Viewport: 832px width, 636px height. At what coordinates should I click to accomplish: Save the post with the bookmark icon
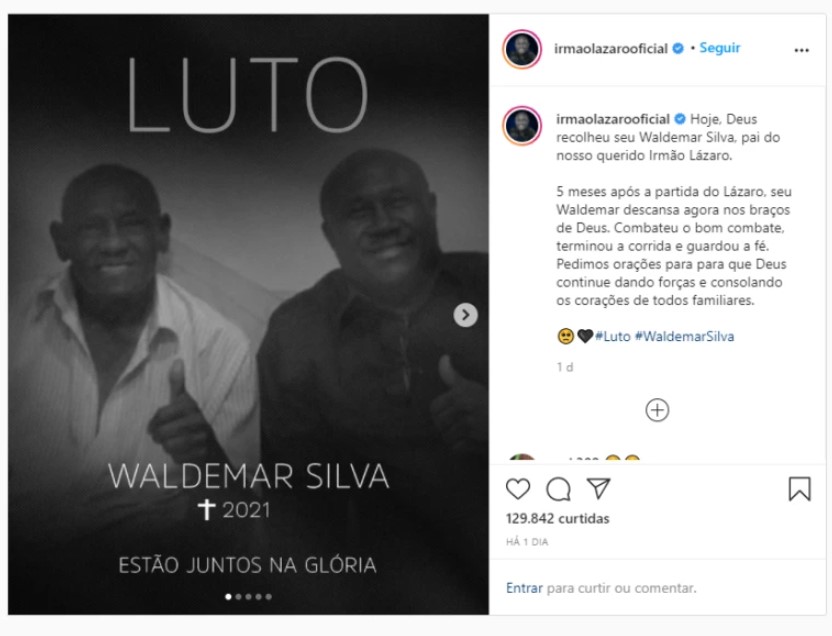800,489
